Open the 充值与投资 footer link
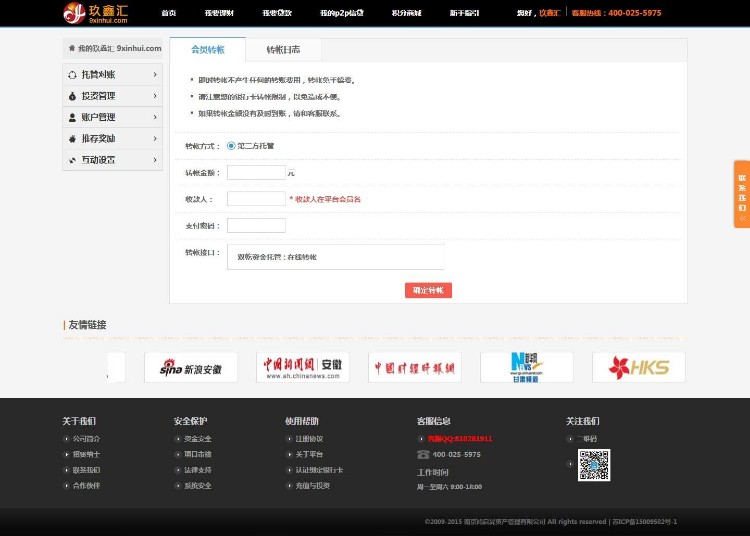 coord(313,486)
